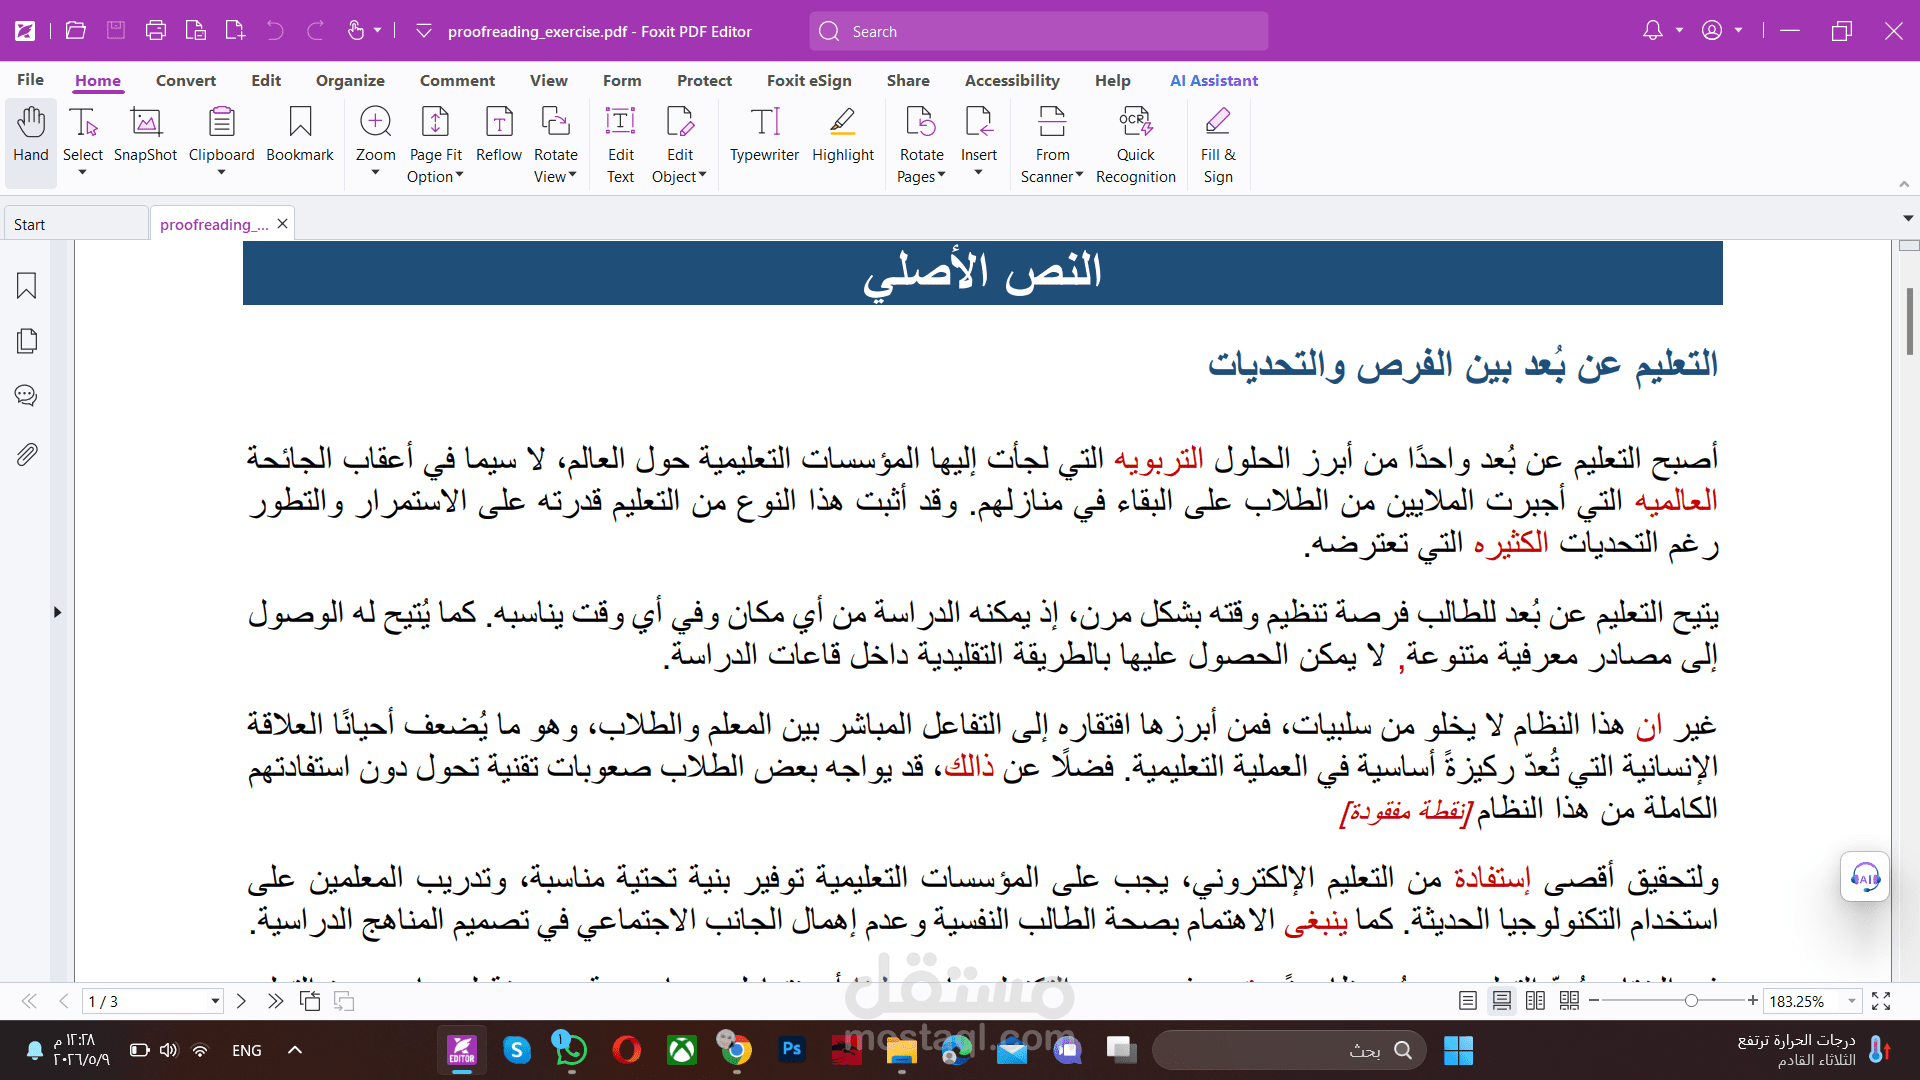Go to the next page

[x=241, y=1001]
